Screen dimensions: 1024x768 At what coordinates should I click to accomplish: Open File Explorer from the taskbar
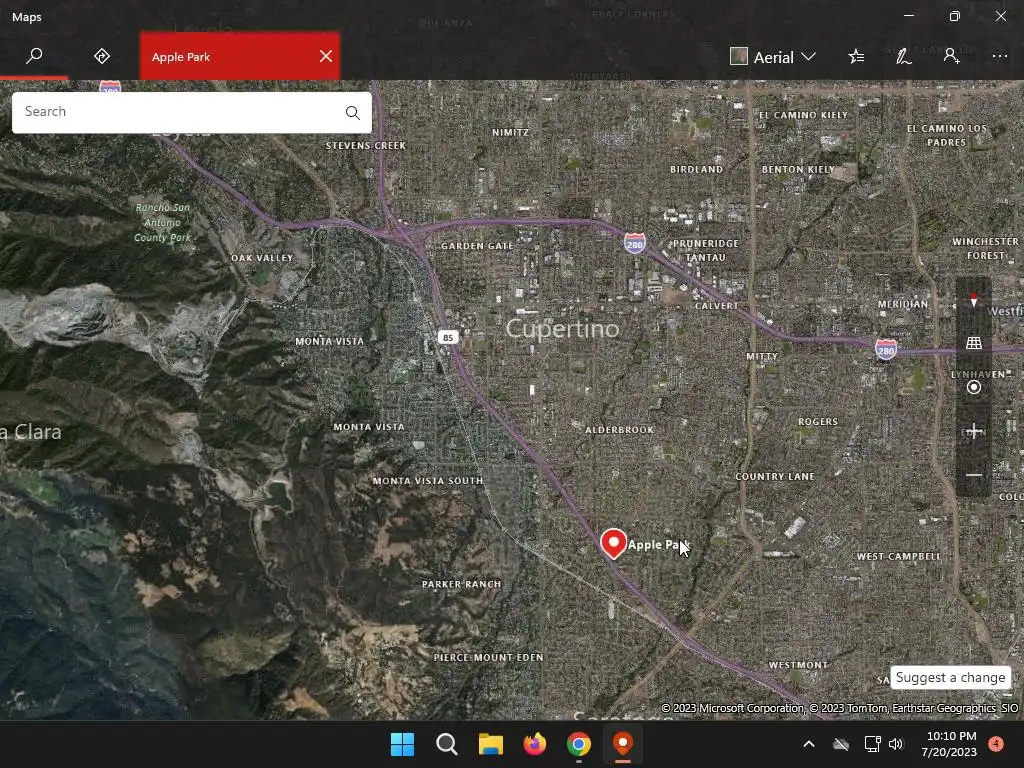490,744
